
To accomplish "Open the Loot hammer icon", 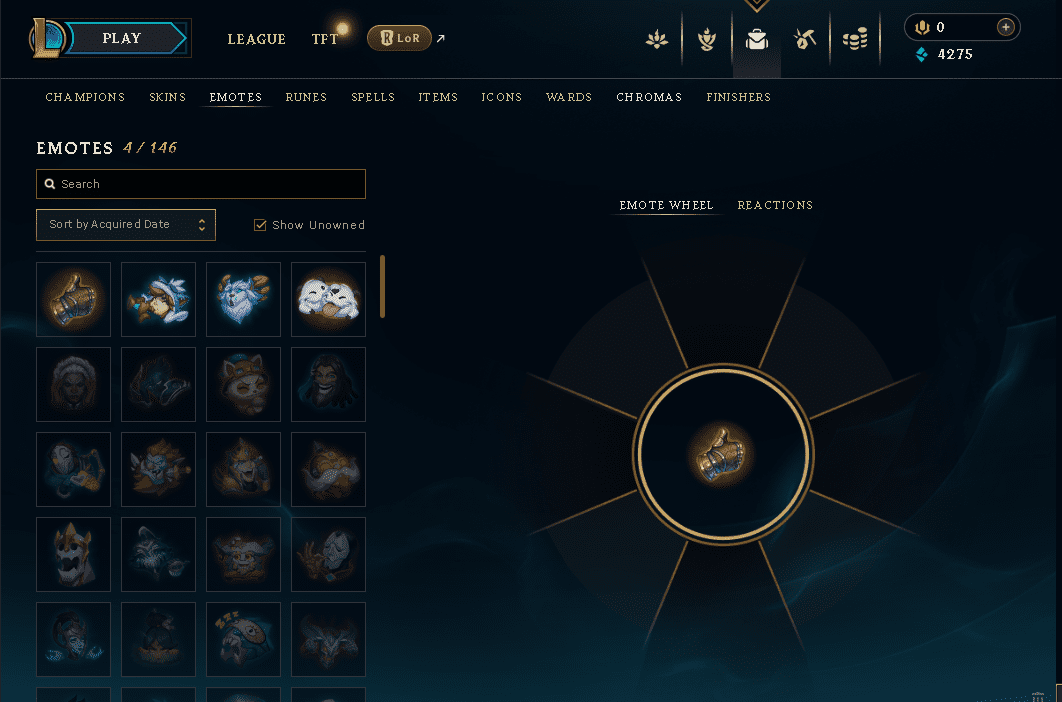I will click(x=805, y=40).
